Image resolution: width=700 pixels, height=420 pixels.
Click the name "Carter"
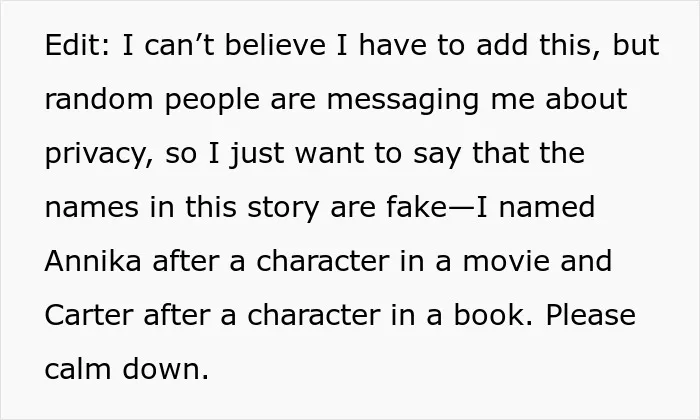coord(89,315)
